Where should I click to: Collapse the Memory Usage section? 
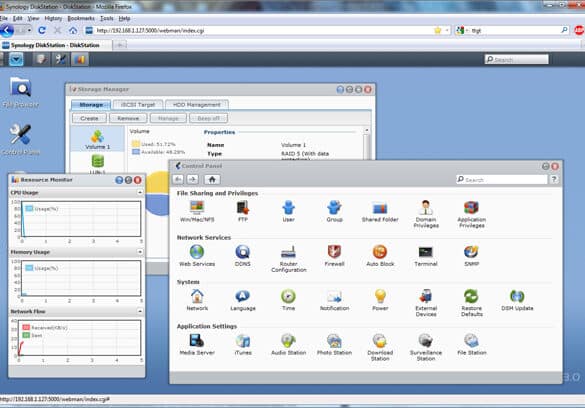[140, 252]
